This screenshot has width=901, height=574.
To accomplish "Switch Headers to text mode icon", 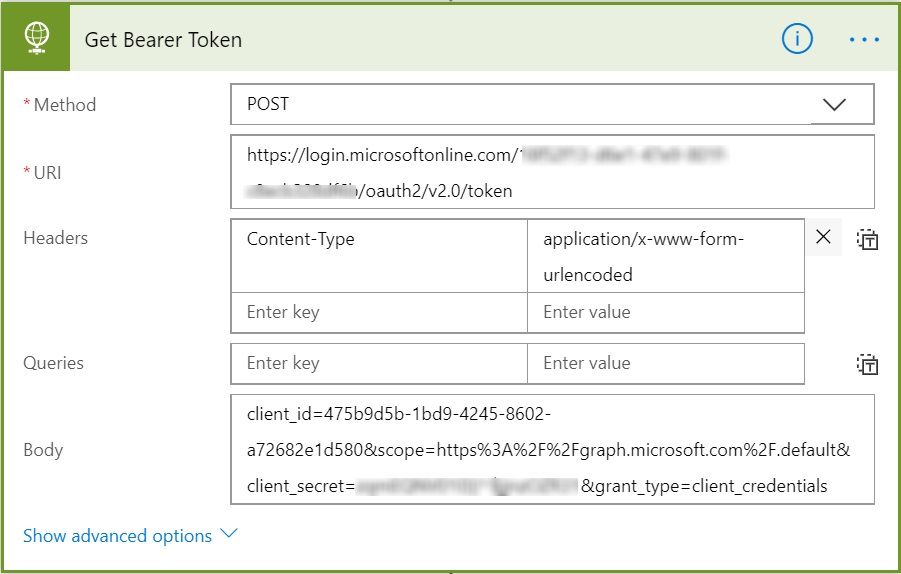I will 867,239.
